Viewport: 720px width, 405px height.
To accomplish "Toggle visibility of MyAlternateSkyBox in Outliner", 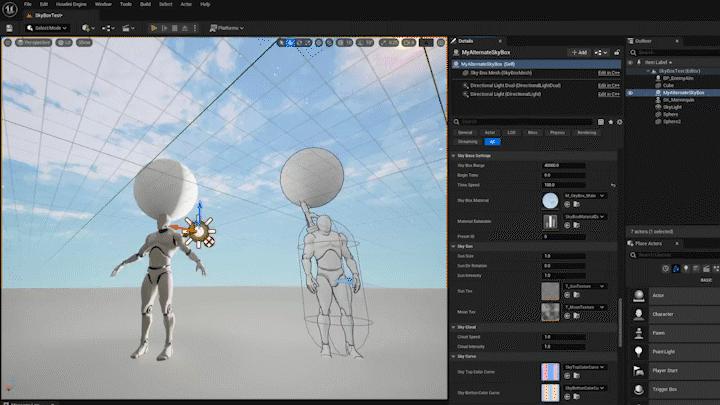I will (631, 92).
